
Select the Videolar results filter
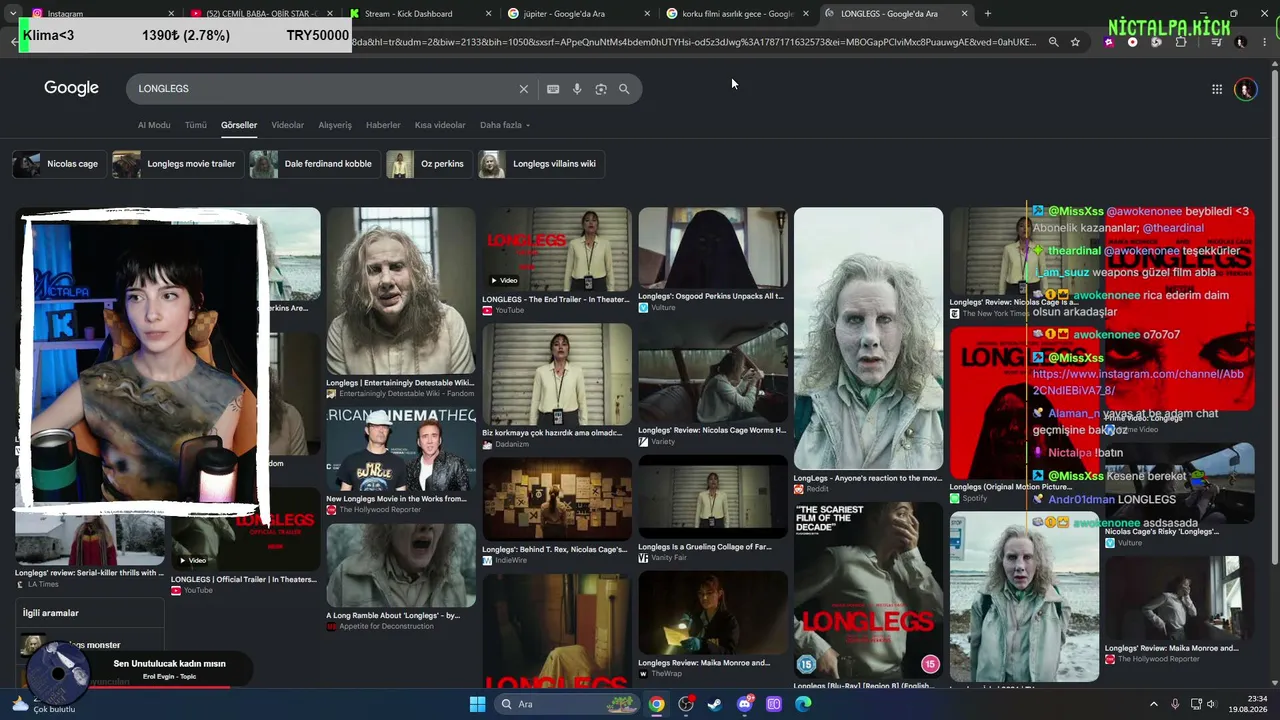[x=288, y=125]
